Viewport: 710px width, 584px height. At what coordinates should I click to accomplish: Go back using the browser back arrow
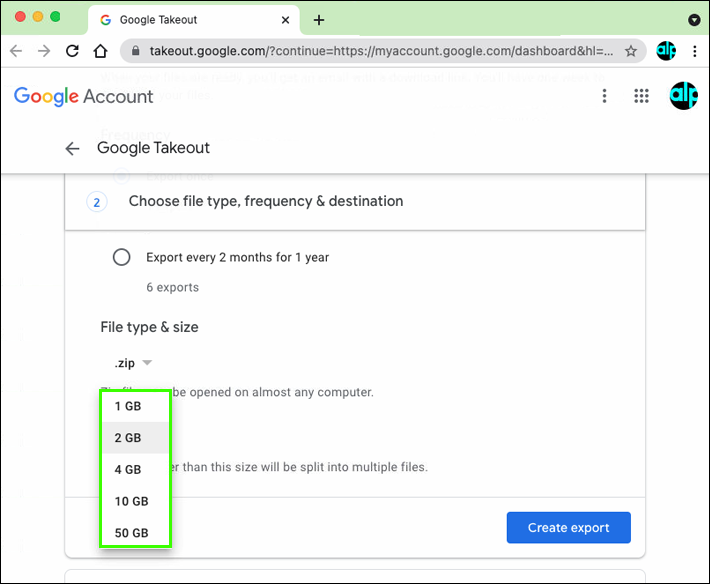(x=16, y=51)
